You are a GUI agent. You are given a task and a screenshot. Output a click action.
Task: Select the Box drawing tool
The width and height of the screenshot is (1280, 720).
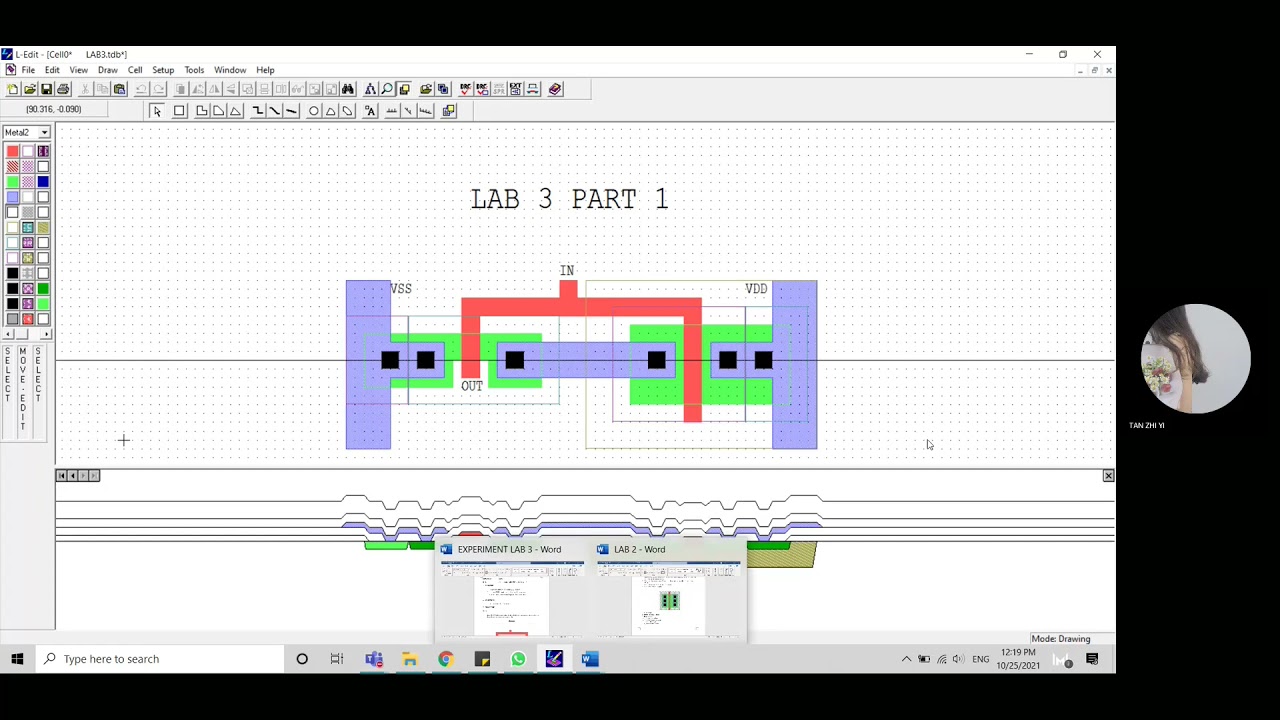(179, 111)
